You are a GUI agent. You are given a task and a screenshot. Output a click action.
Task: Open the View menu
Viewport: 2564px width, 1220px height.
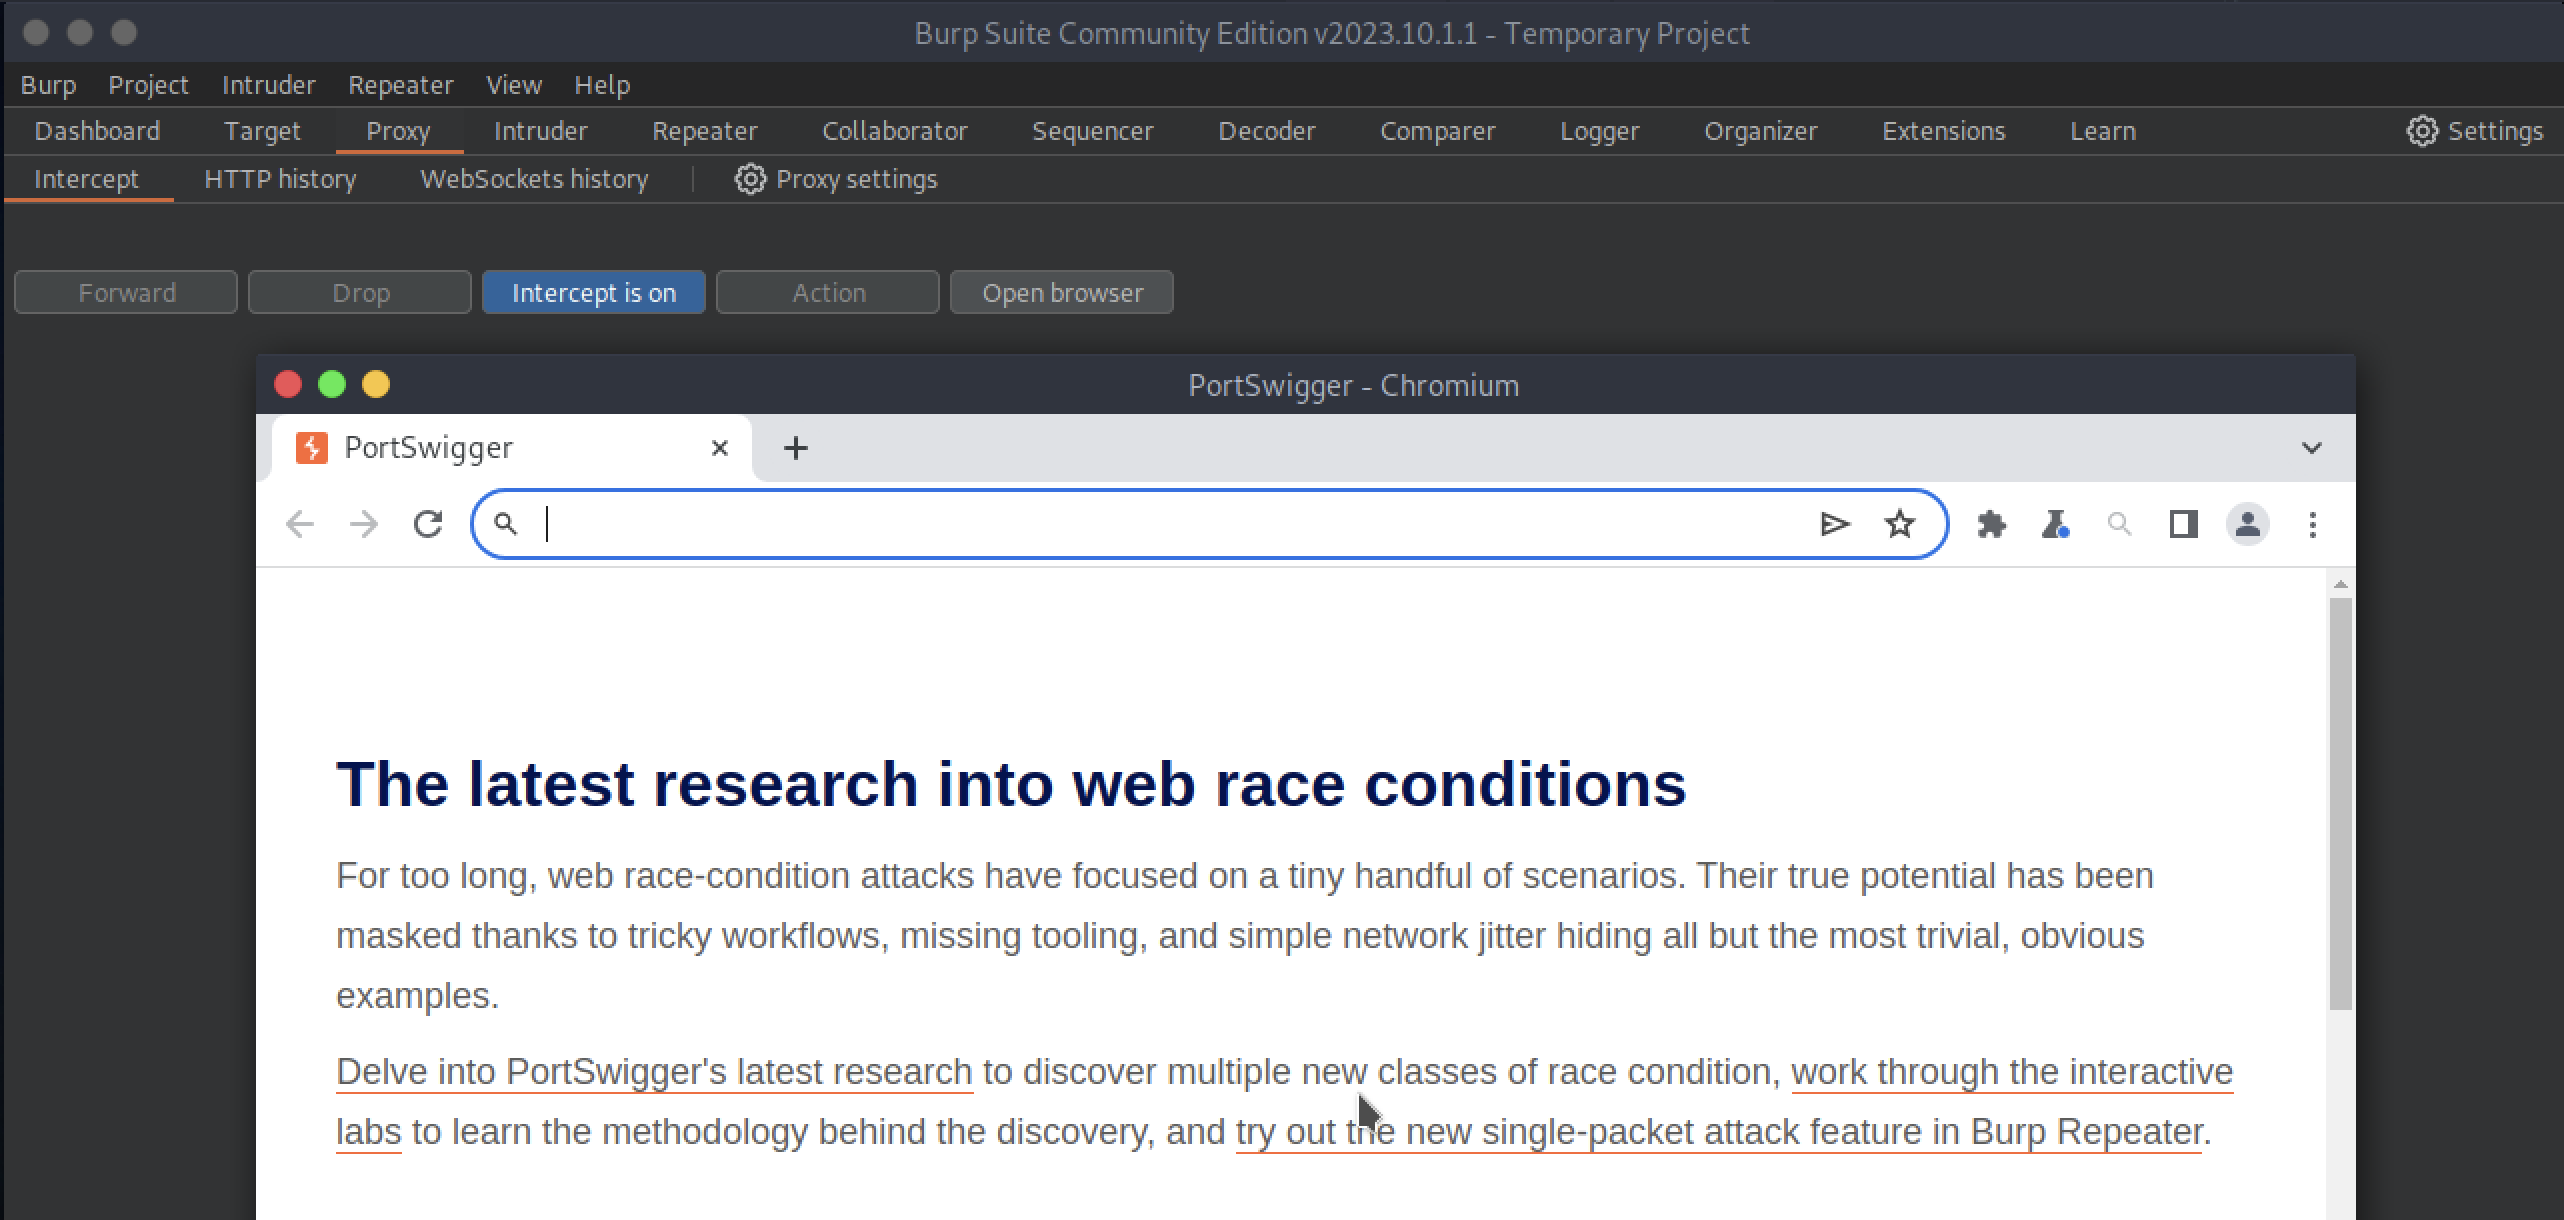(x=514, y=85)
